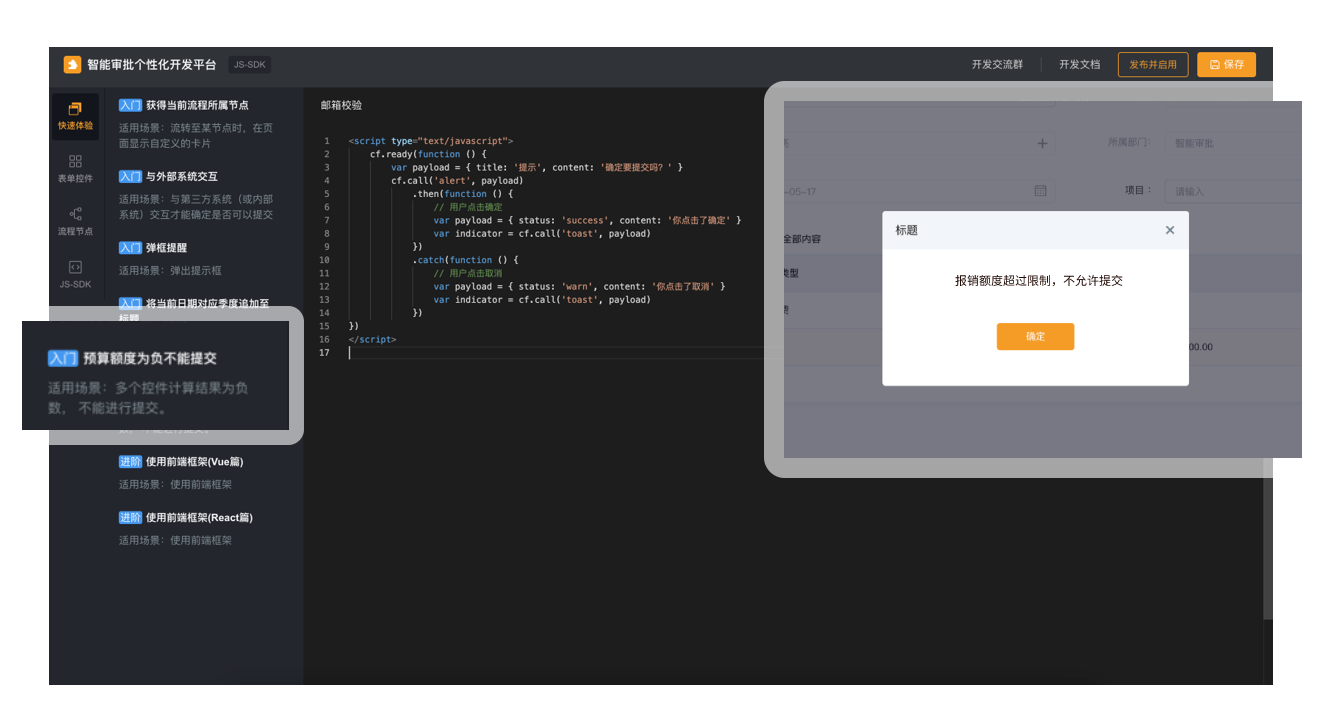Open the JS-SDK sidebar section
The width and height of the screenshot is (1324, 724).
(75, 274)
